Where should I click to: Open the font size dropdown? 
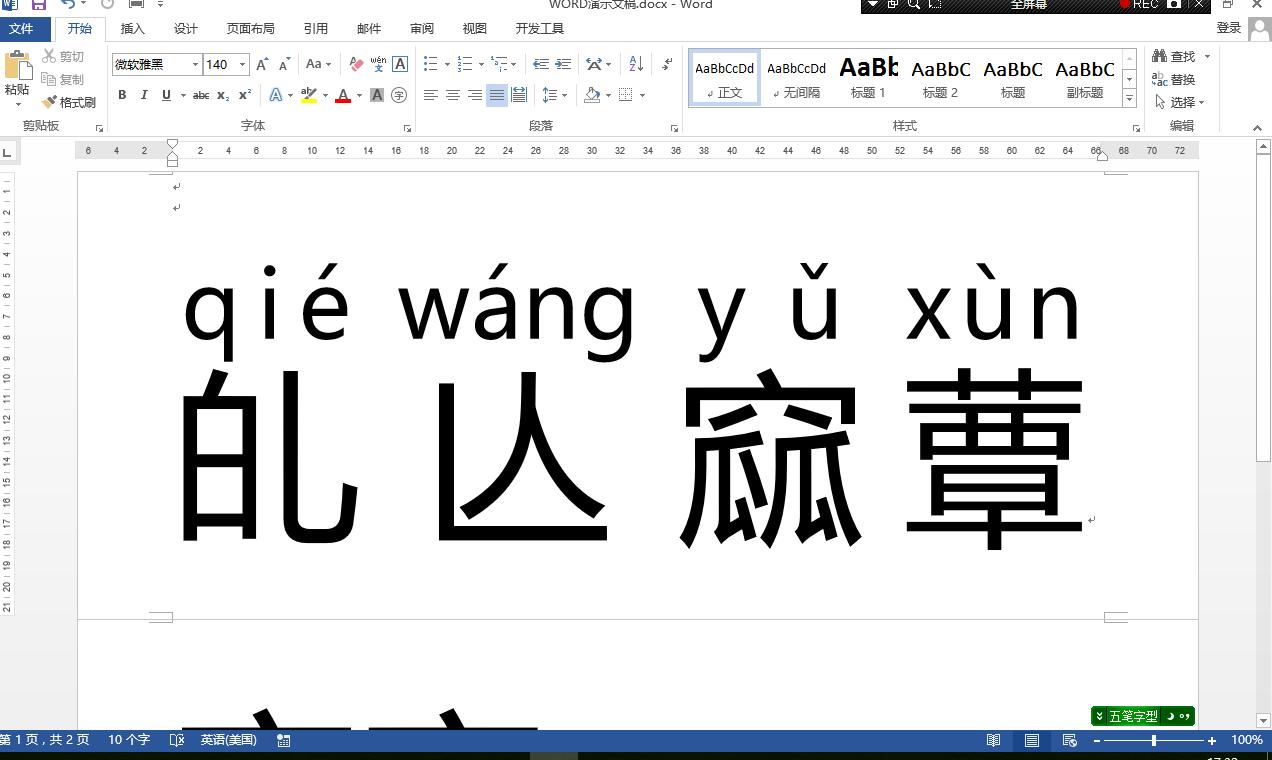242,63
